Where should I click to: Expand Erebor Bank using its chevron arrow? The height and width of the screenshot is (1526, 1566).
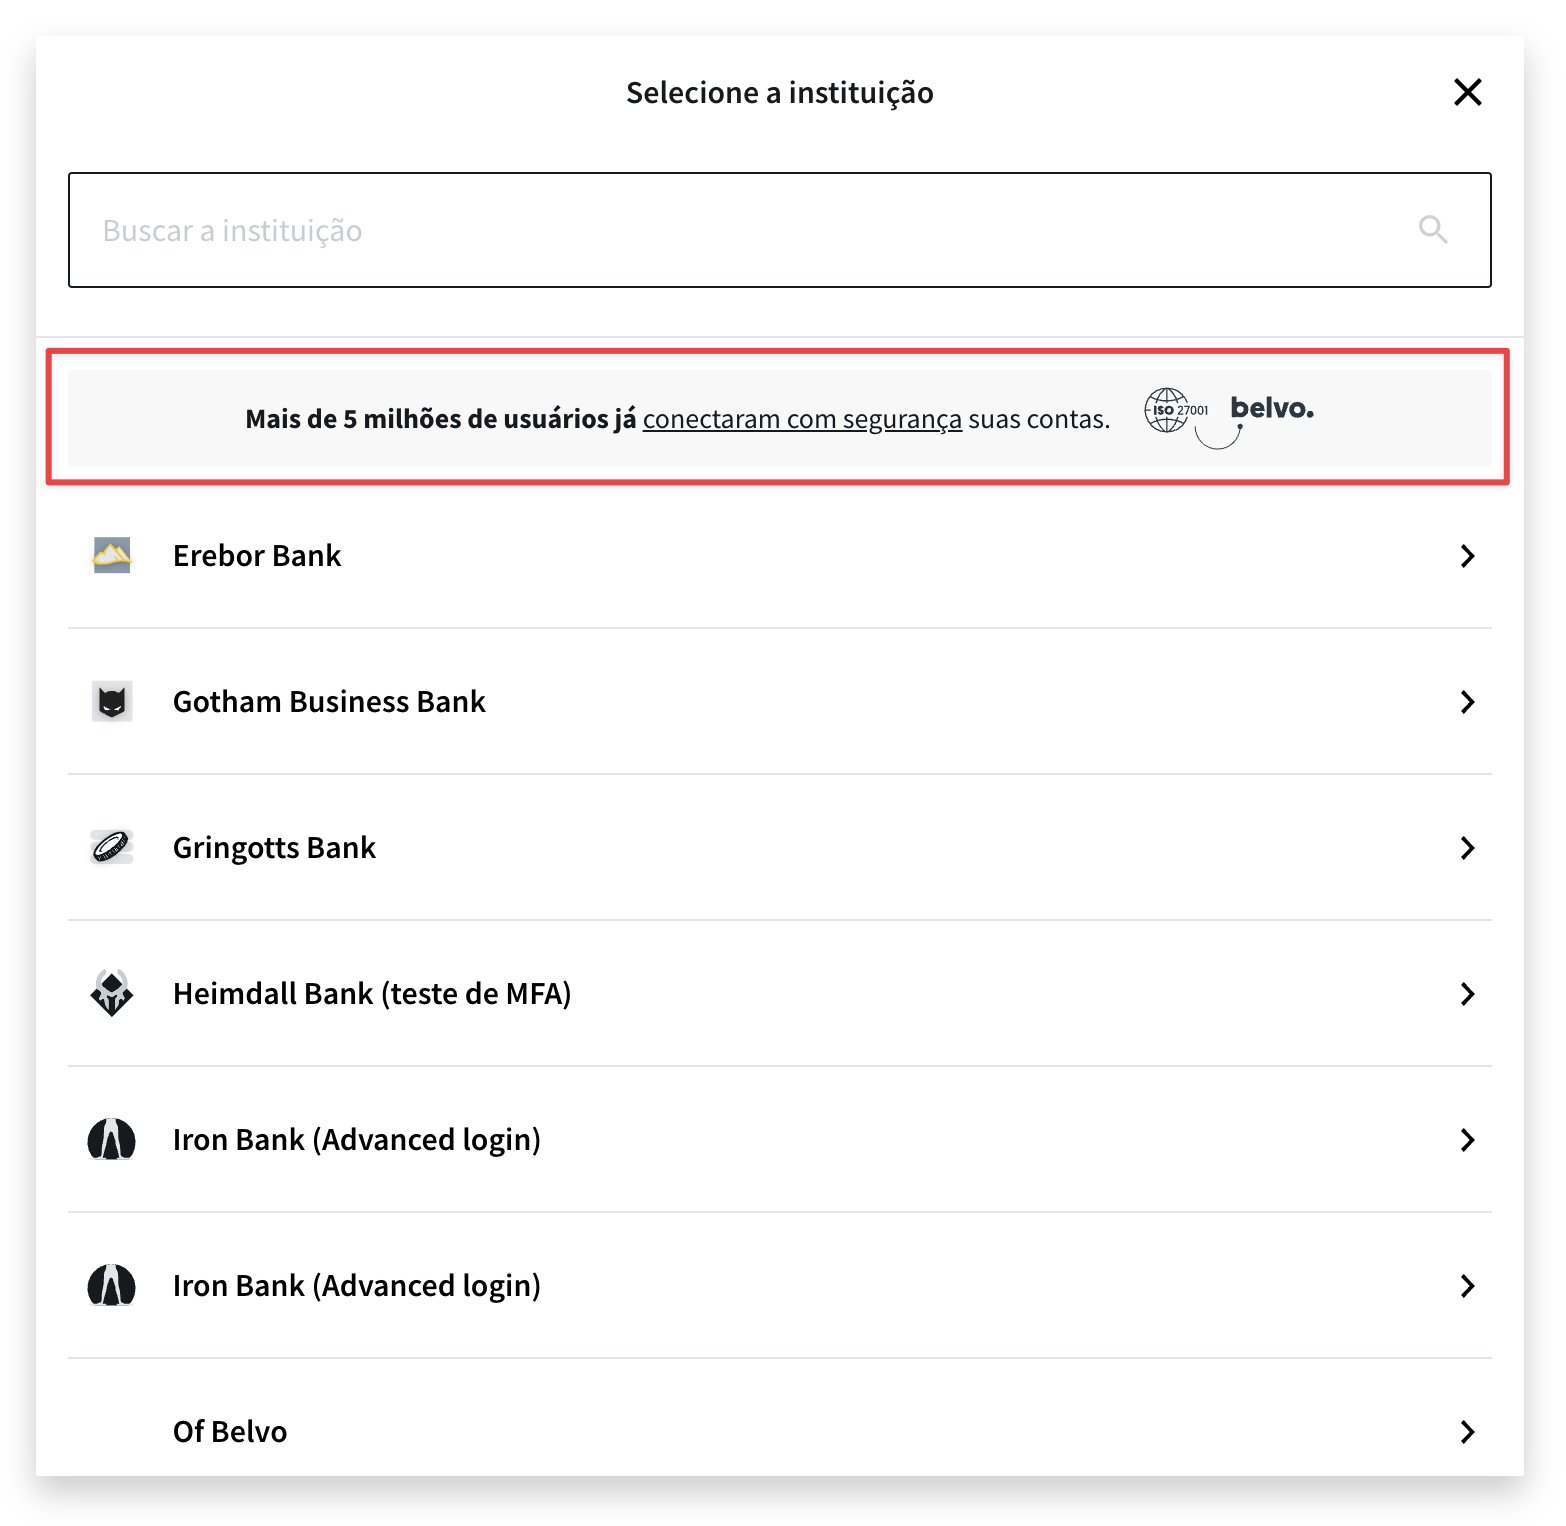1467,556
